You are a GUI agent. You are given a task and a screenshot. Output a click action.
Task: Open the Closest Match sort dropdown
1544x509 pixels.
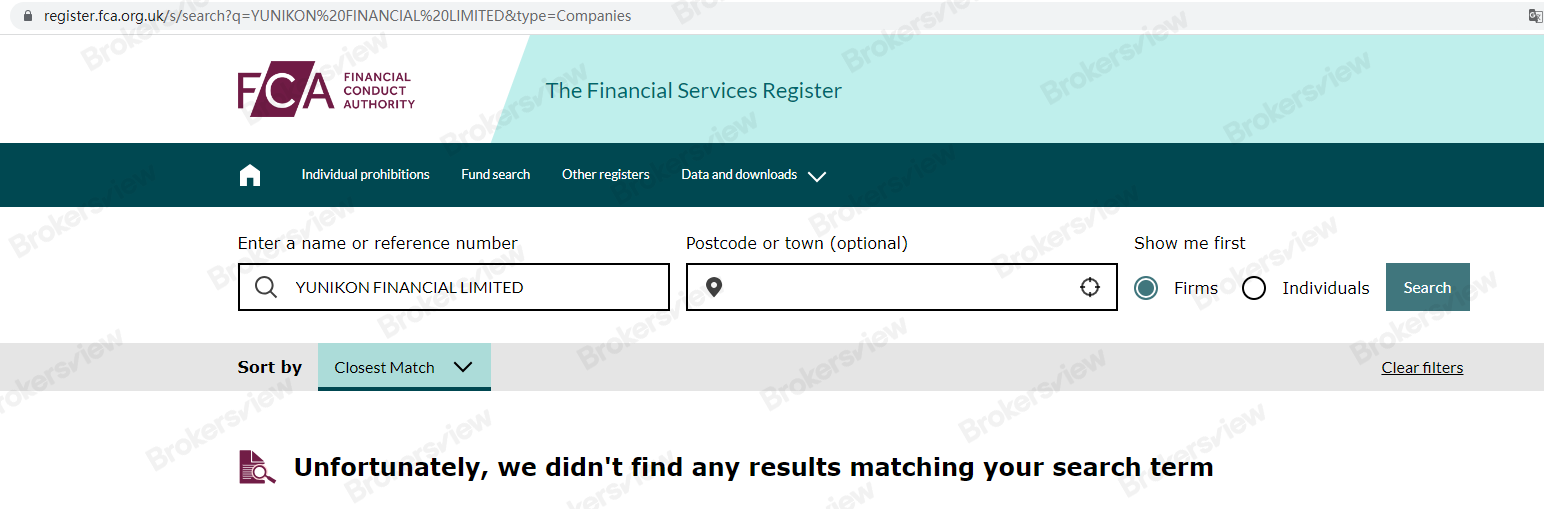click(x=404, y=367)
